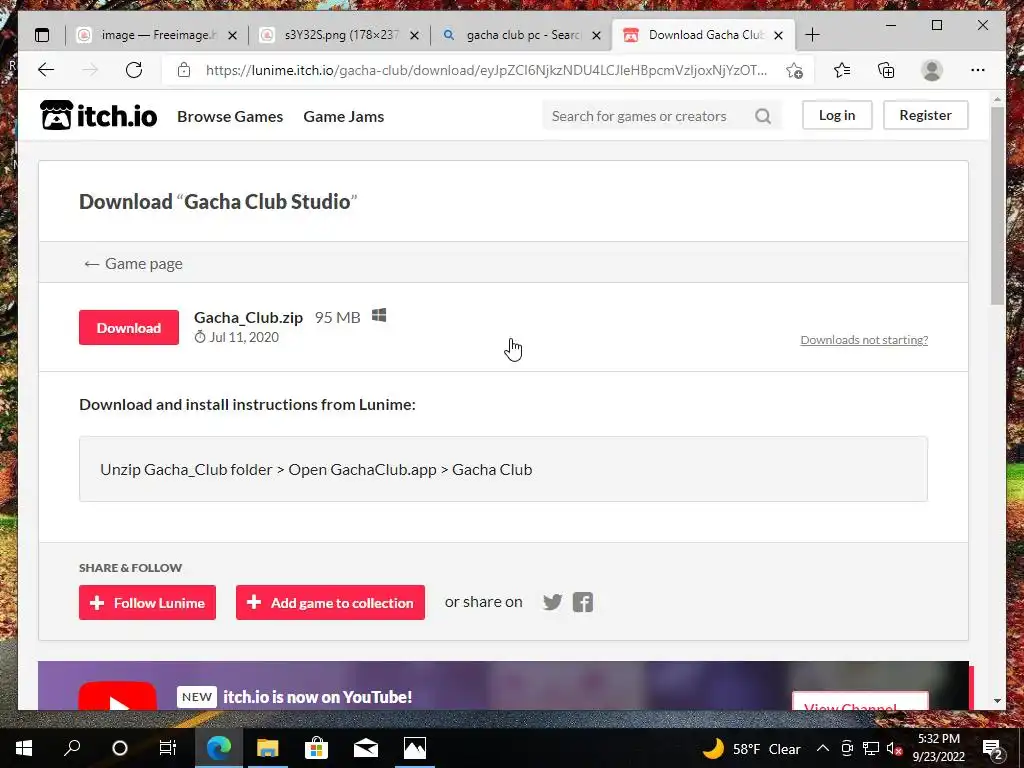The height and width of the screenshot is (768, 1024).
Task: Click the Log in button
Action: (837, 115)
